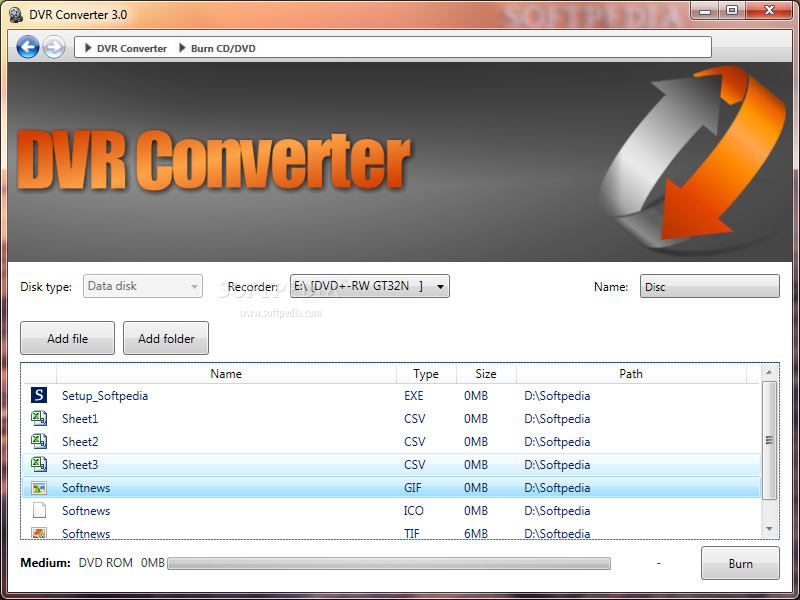The height and width of the screenshot is (600, 800).
Task: Click the DVD ROM medium label
Action: pos(106,563)
